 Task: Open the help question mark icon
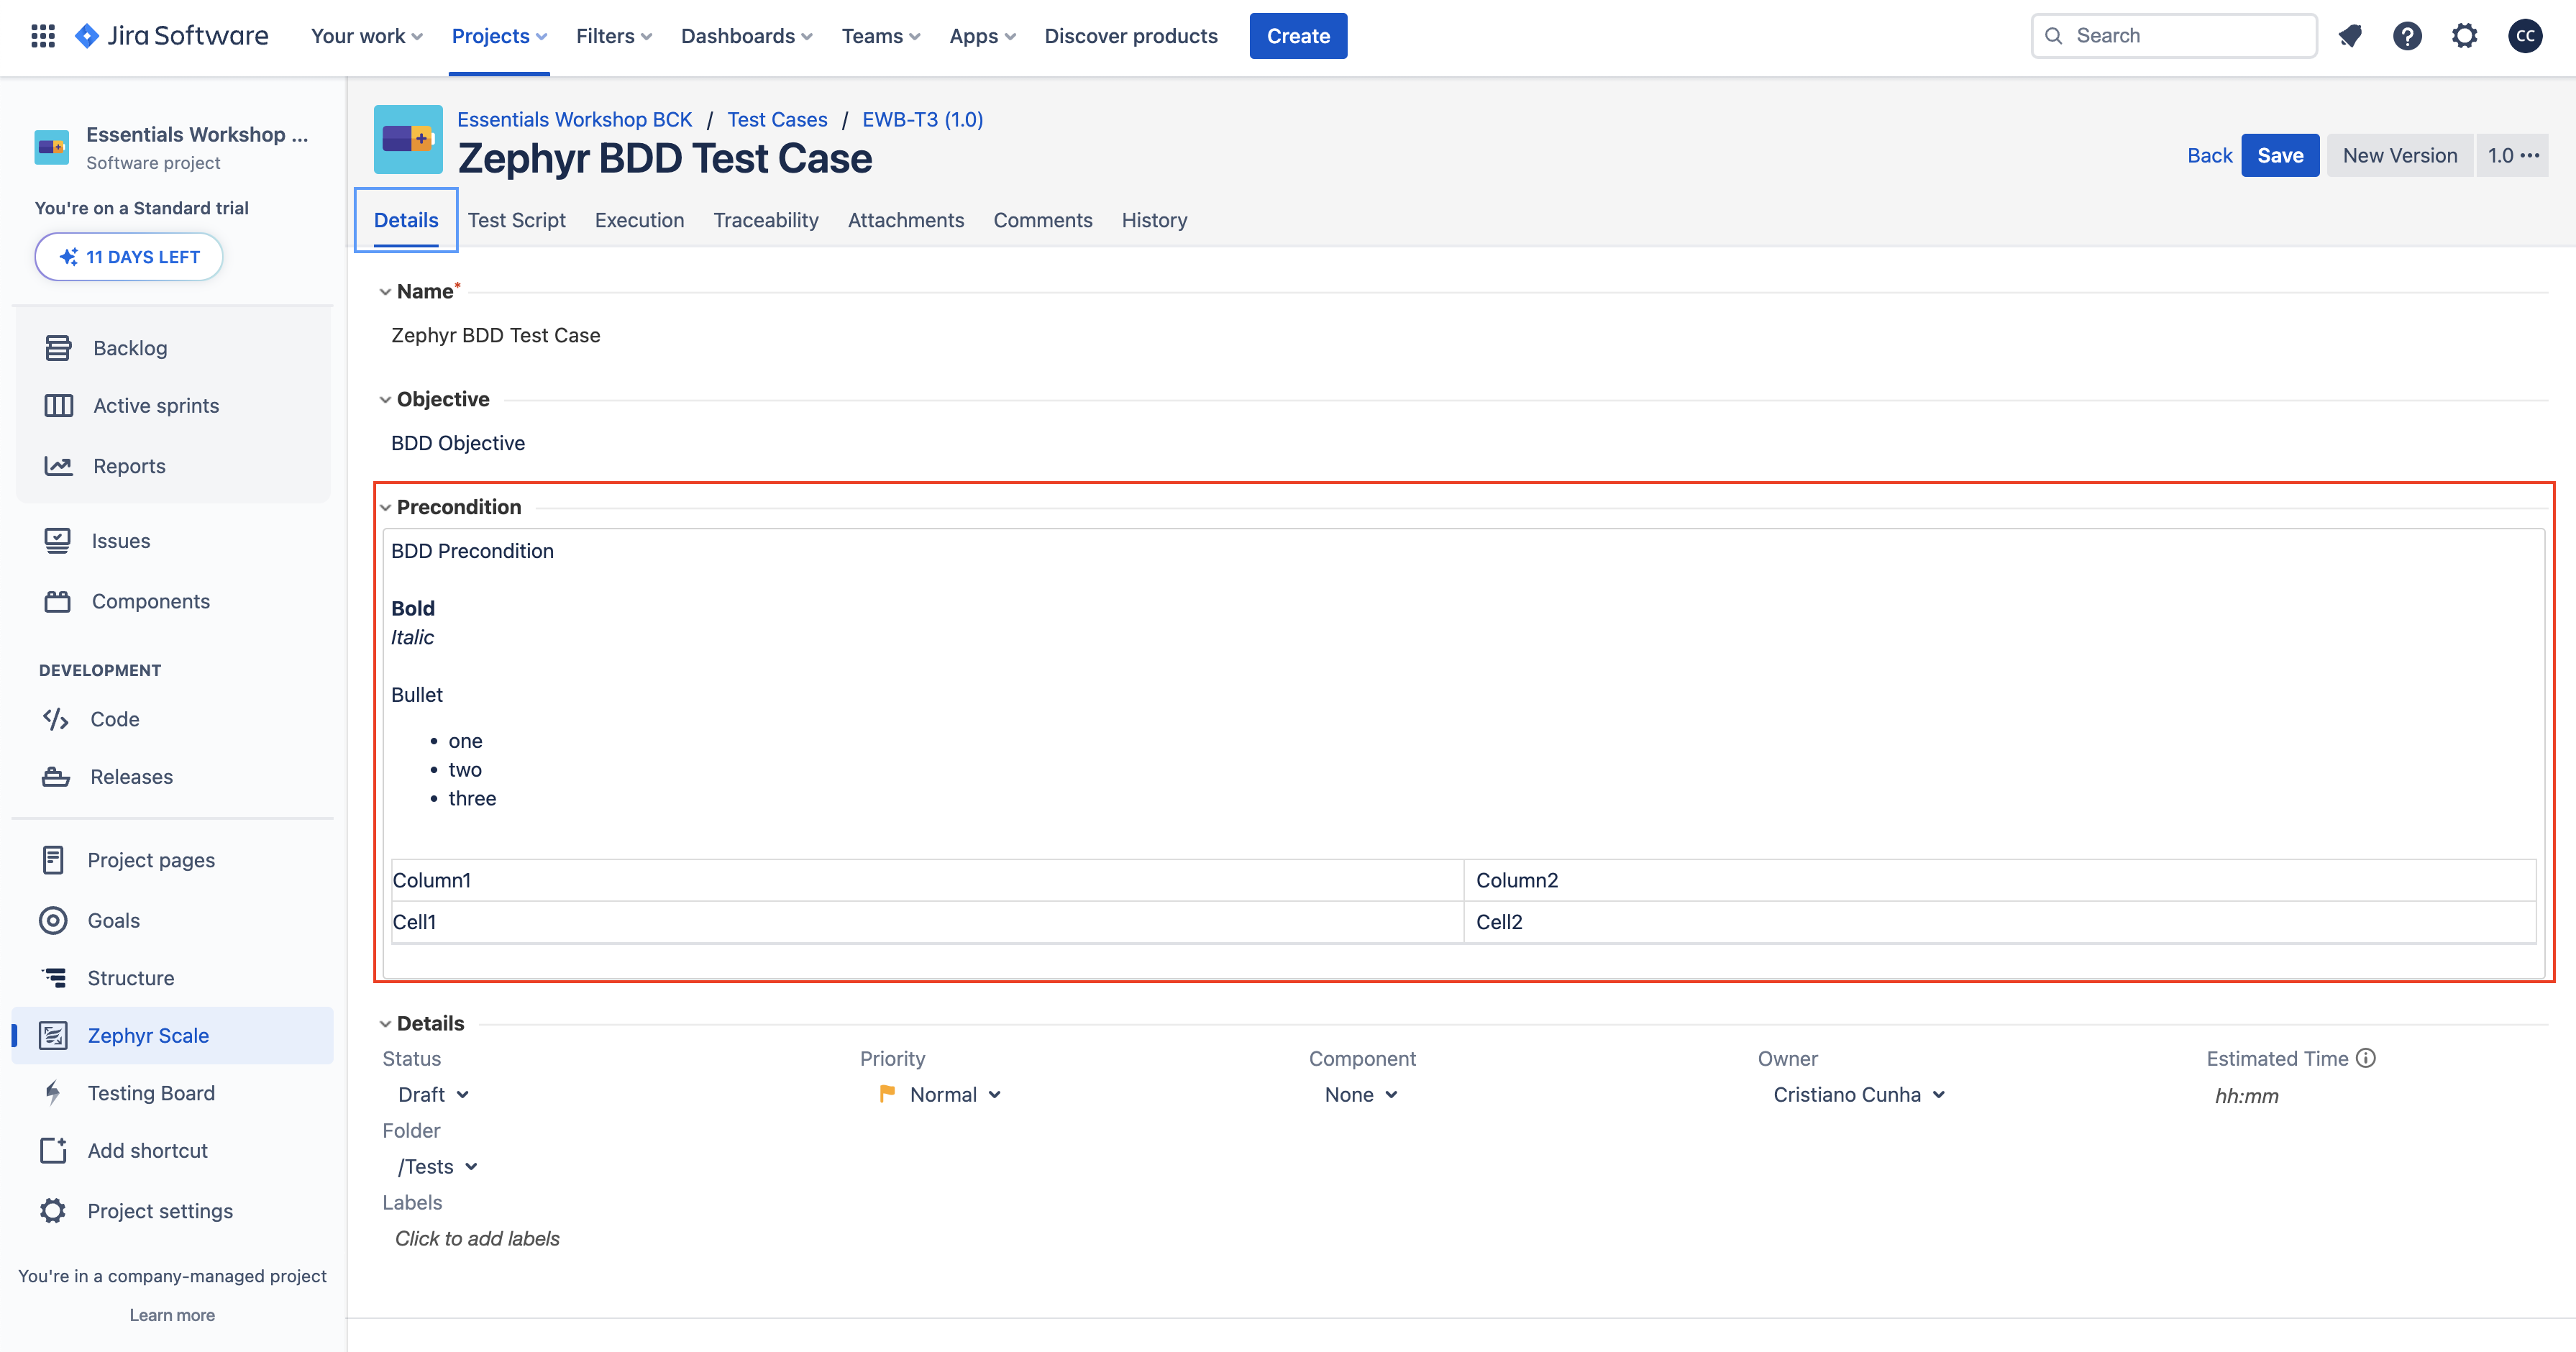pyautogui.click(x=2407, y=36)
